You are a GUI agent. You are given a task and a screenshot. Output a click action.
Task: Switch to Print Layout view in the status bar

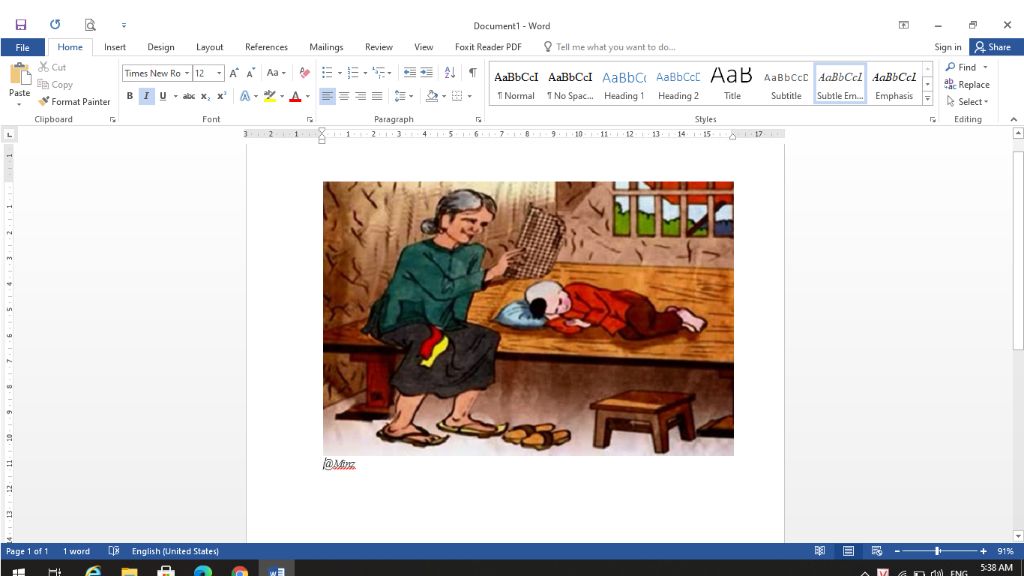click(848, 551)
